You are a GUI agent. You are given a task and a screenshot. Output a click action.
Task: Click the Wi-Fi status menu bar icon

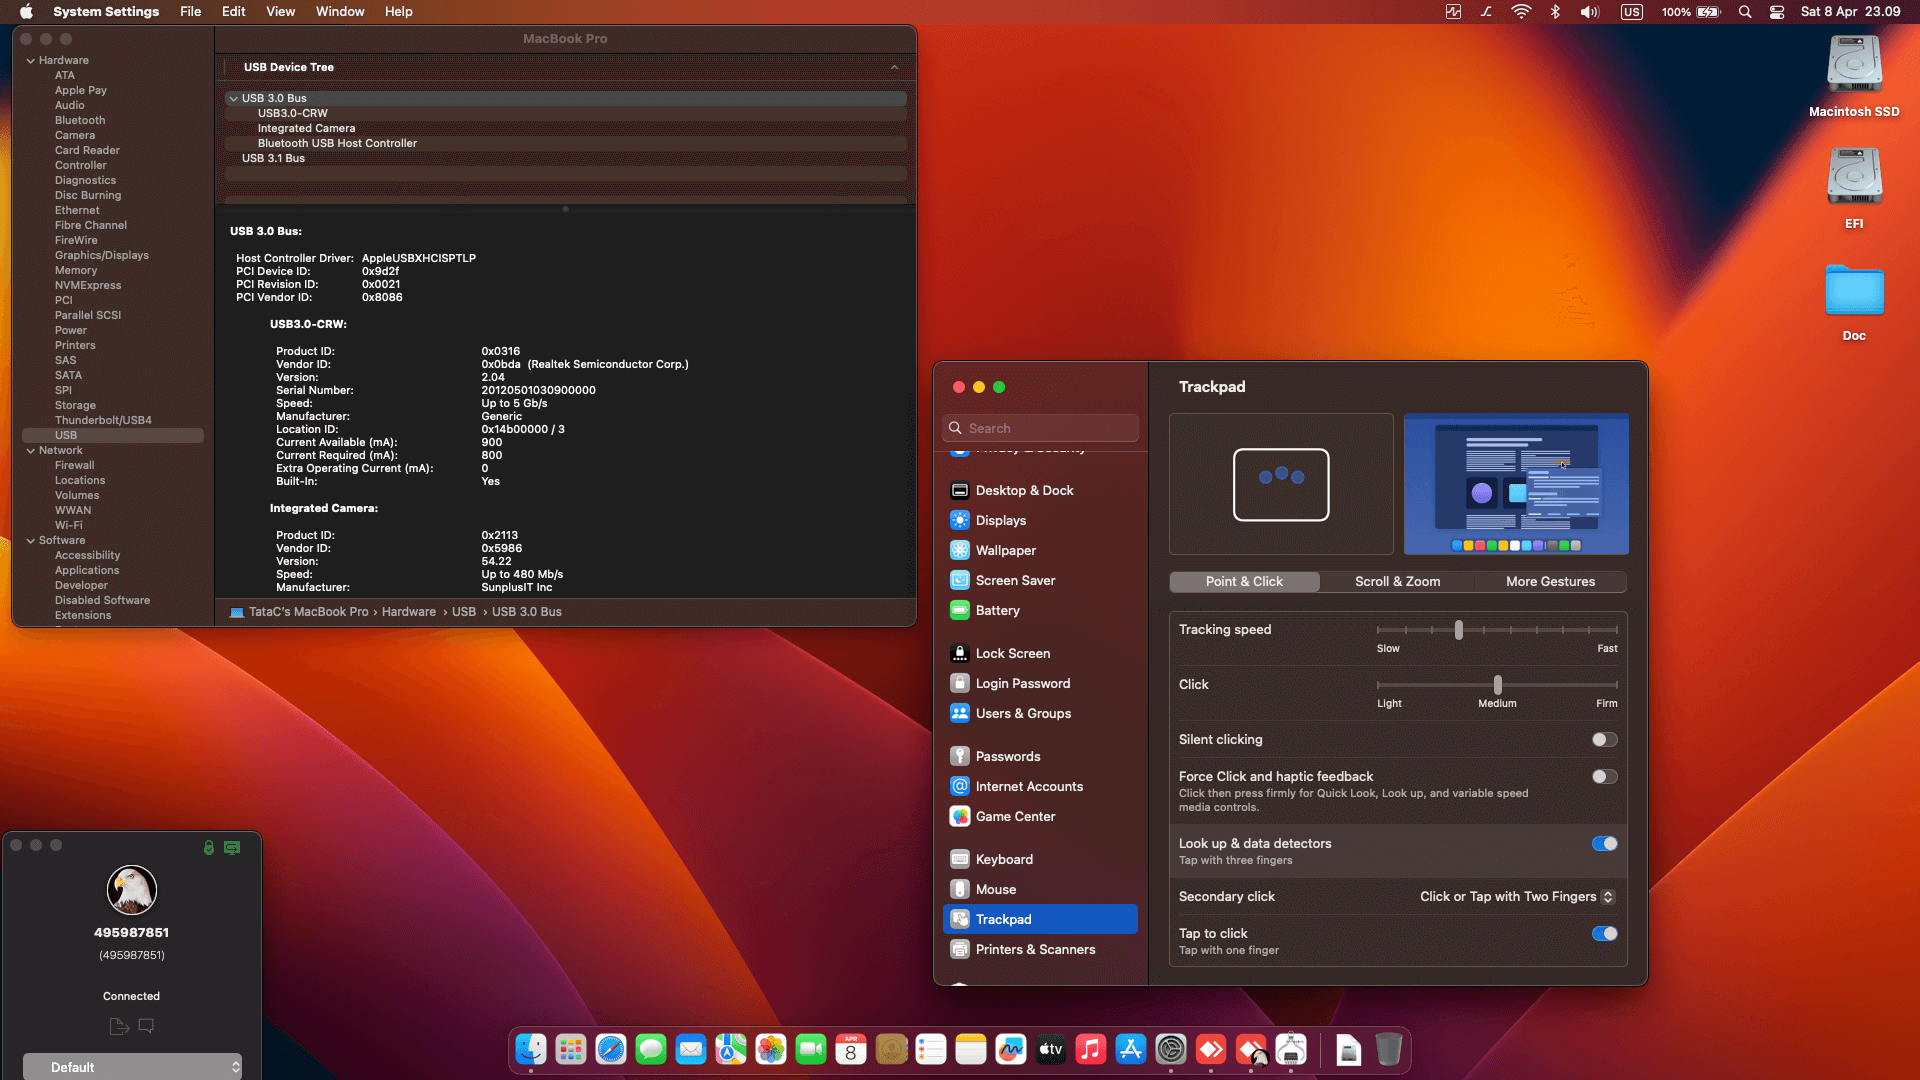point(1521,12)
